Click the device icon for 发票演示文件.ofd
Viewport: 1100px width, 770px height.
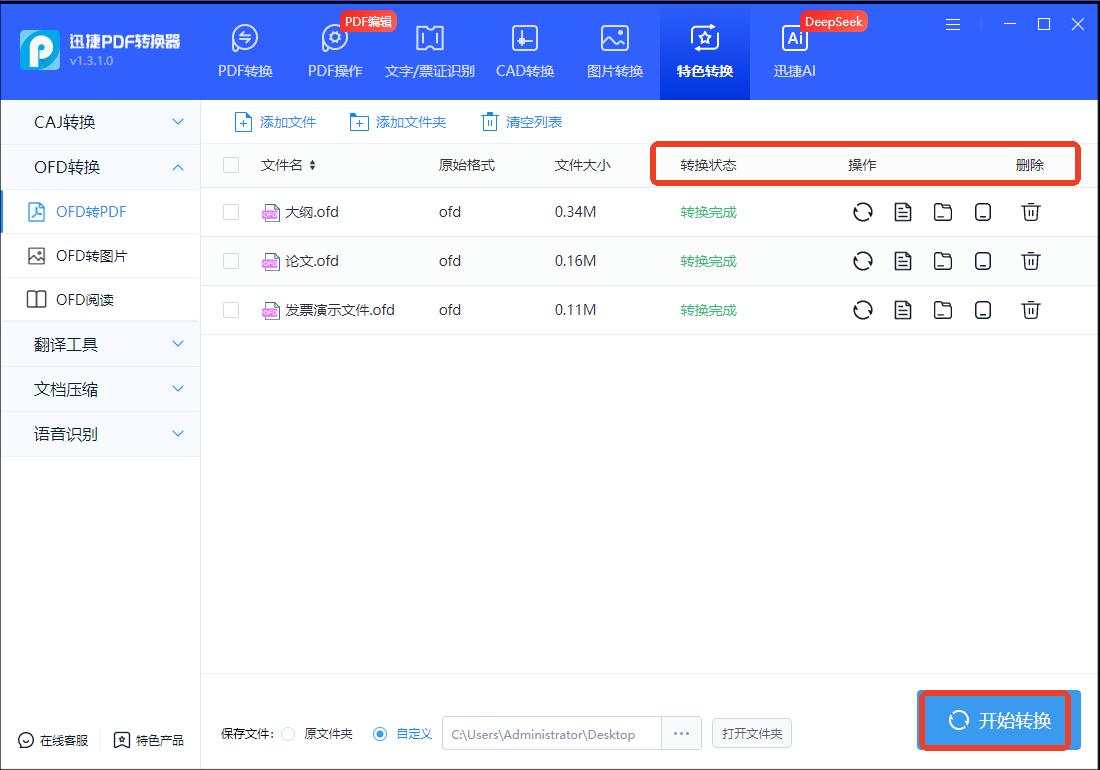pos(983,310)
